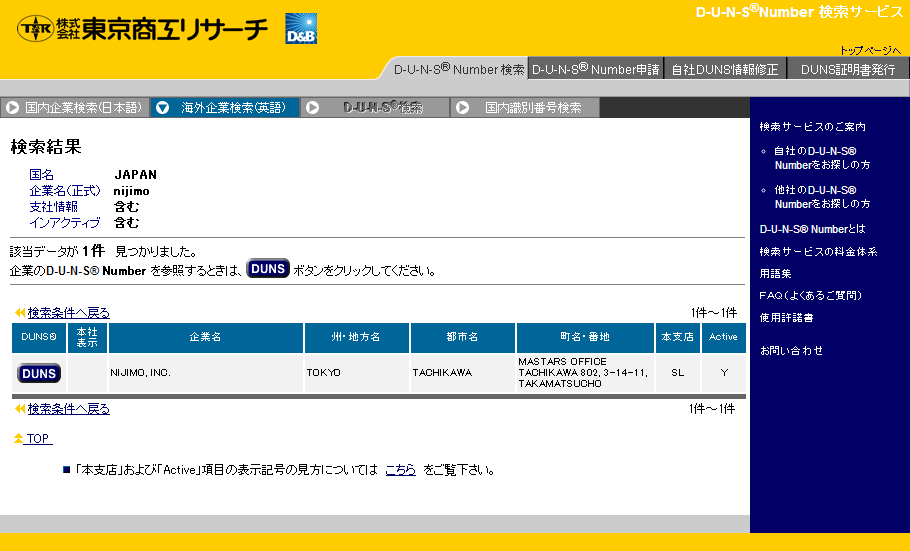Click the TOP link
The width and height of the screenshot is (910, 551).
pos(38,439)
